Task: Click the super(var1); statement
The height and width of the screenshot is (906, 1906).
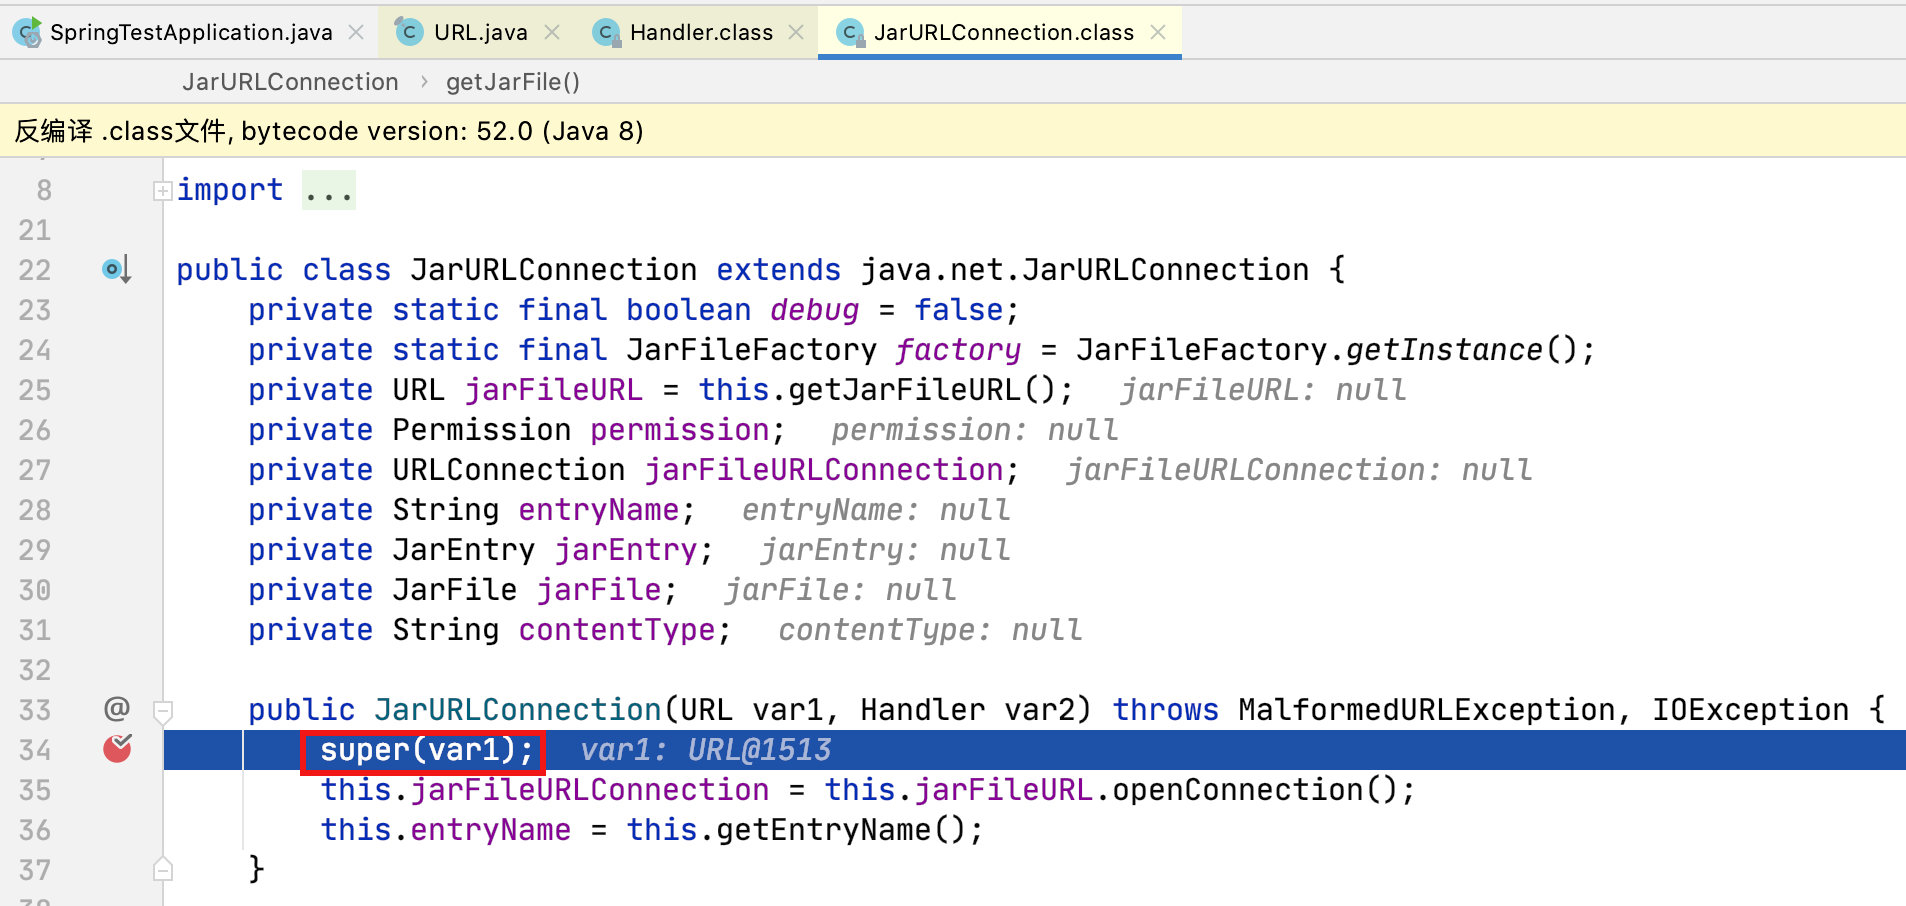Action: pyautogui.click(x=427, y=750)
